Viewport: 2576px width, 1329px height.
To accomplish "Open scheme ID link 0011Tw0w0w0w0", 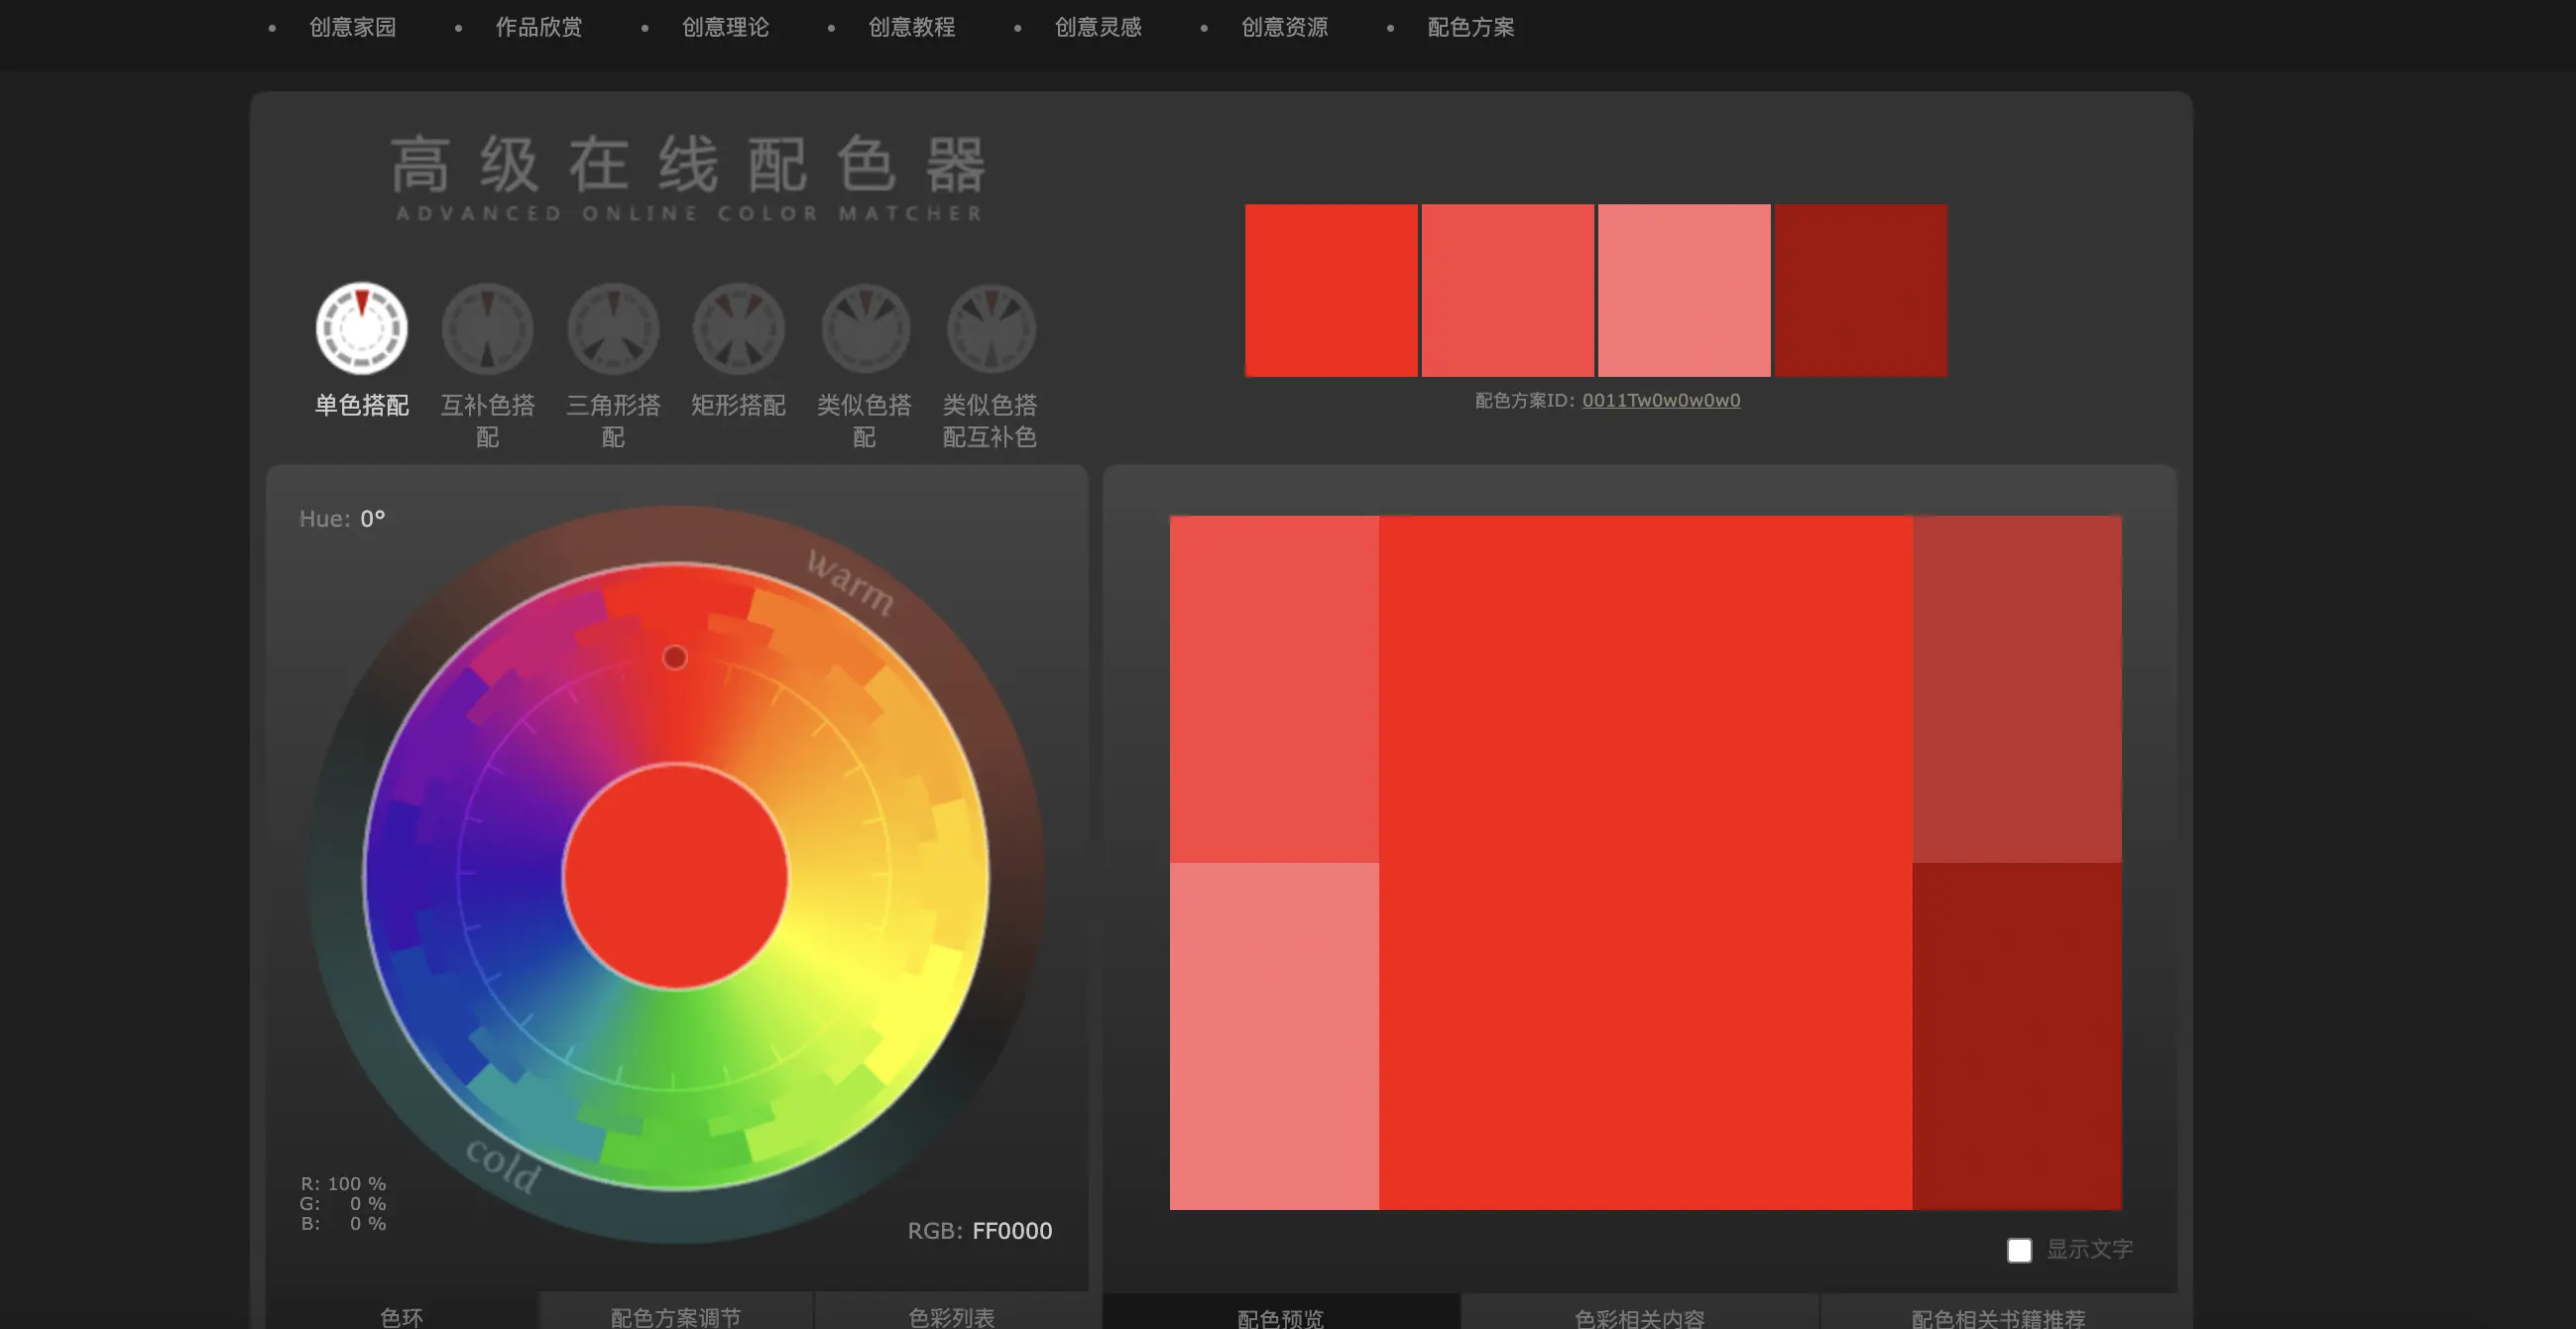I will tap(1660, 400).
